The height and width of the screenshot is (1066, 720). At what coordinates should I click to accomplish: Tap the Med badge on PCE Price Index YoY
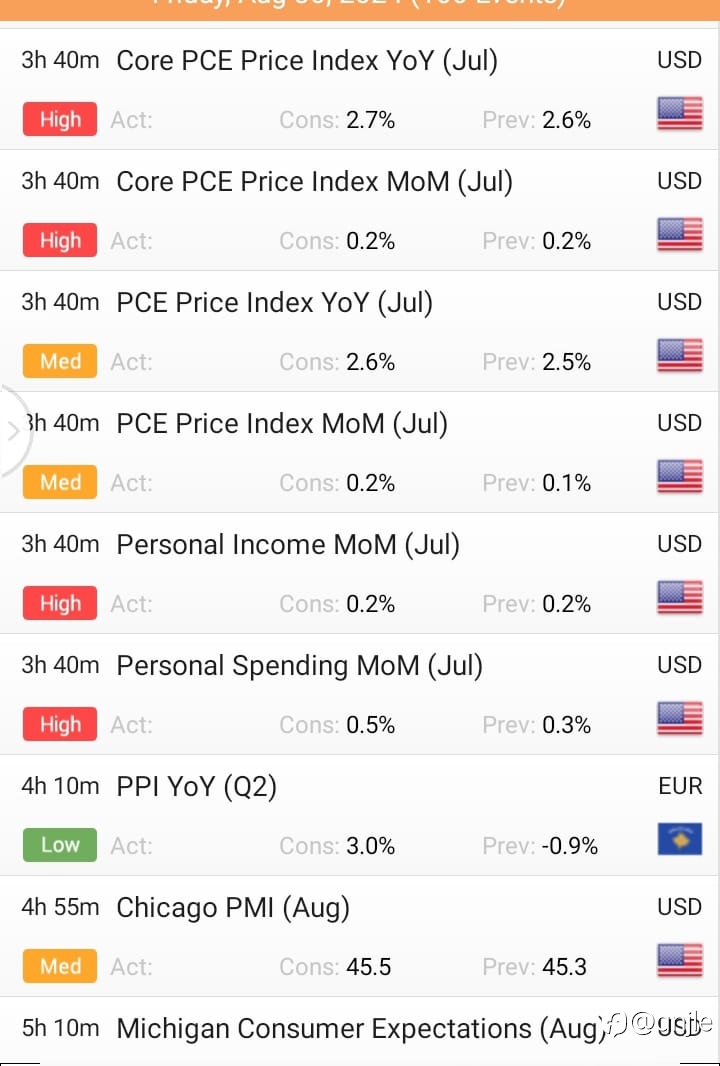60,361
